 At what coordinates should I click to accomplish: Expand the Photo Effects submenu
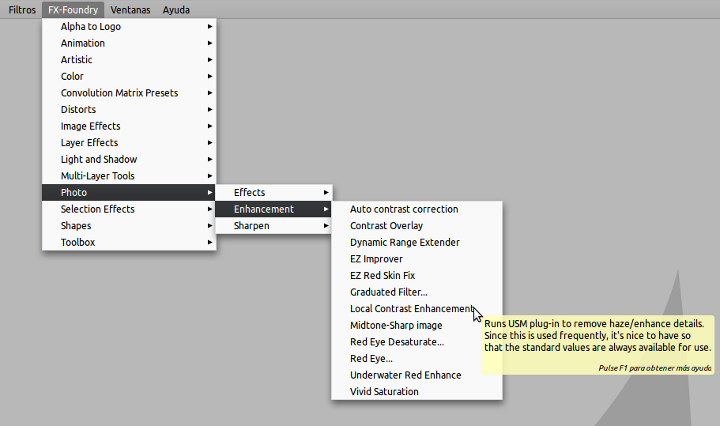274,192
